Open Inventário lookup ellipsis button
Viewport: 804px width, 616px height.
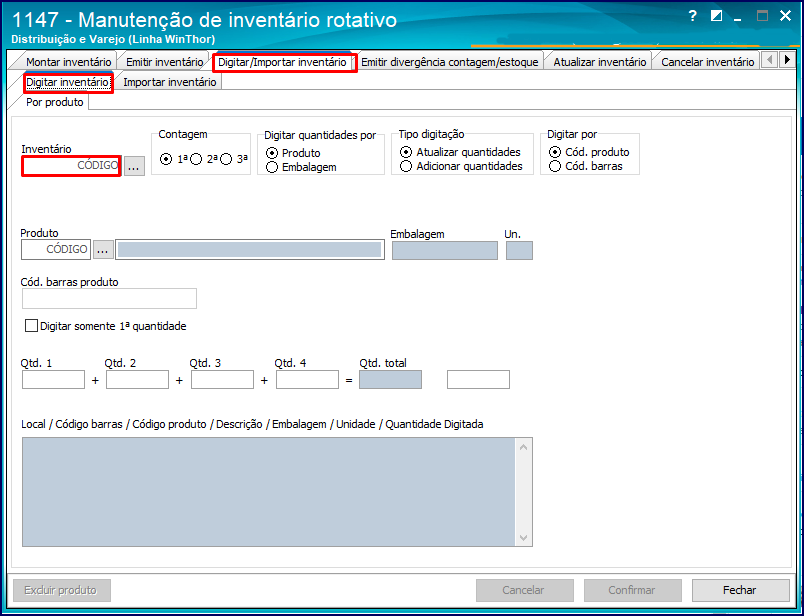click(x=134, y=167)
